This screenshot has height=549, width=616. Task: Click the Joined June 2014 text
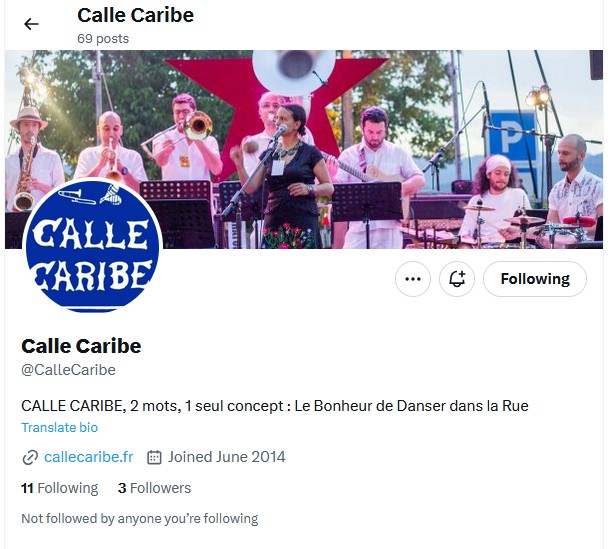click(227, 457)
